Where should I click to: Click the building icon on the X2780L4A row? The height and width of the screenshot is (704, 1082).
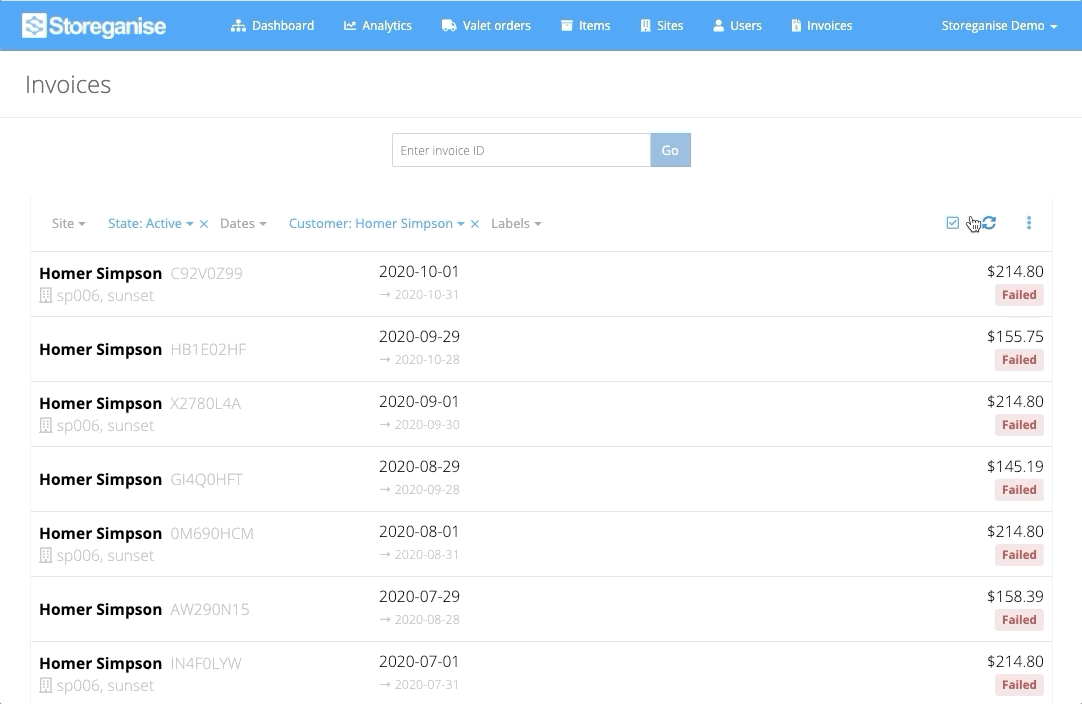click(x=46, y=425)
